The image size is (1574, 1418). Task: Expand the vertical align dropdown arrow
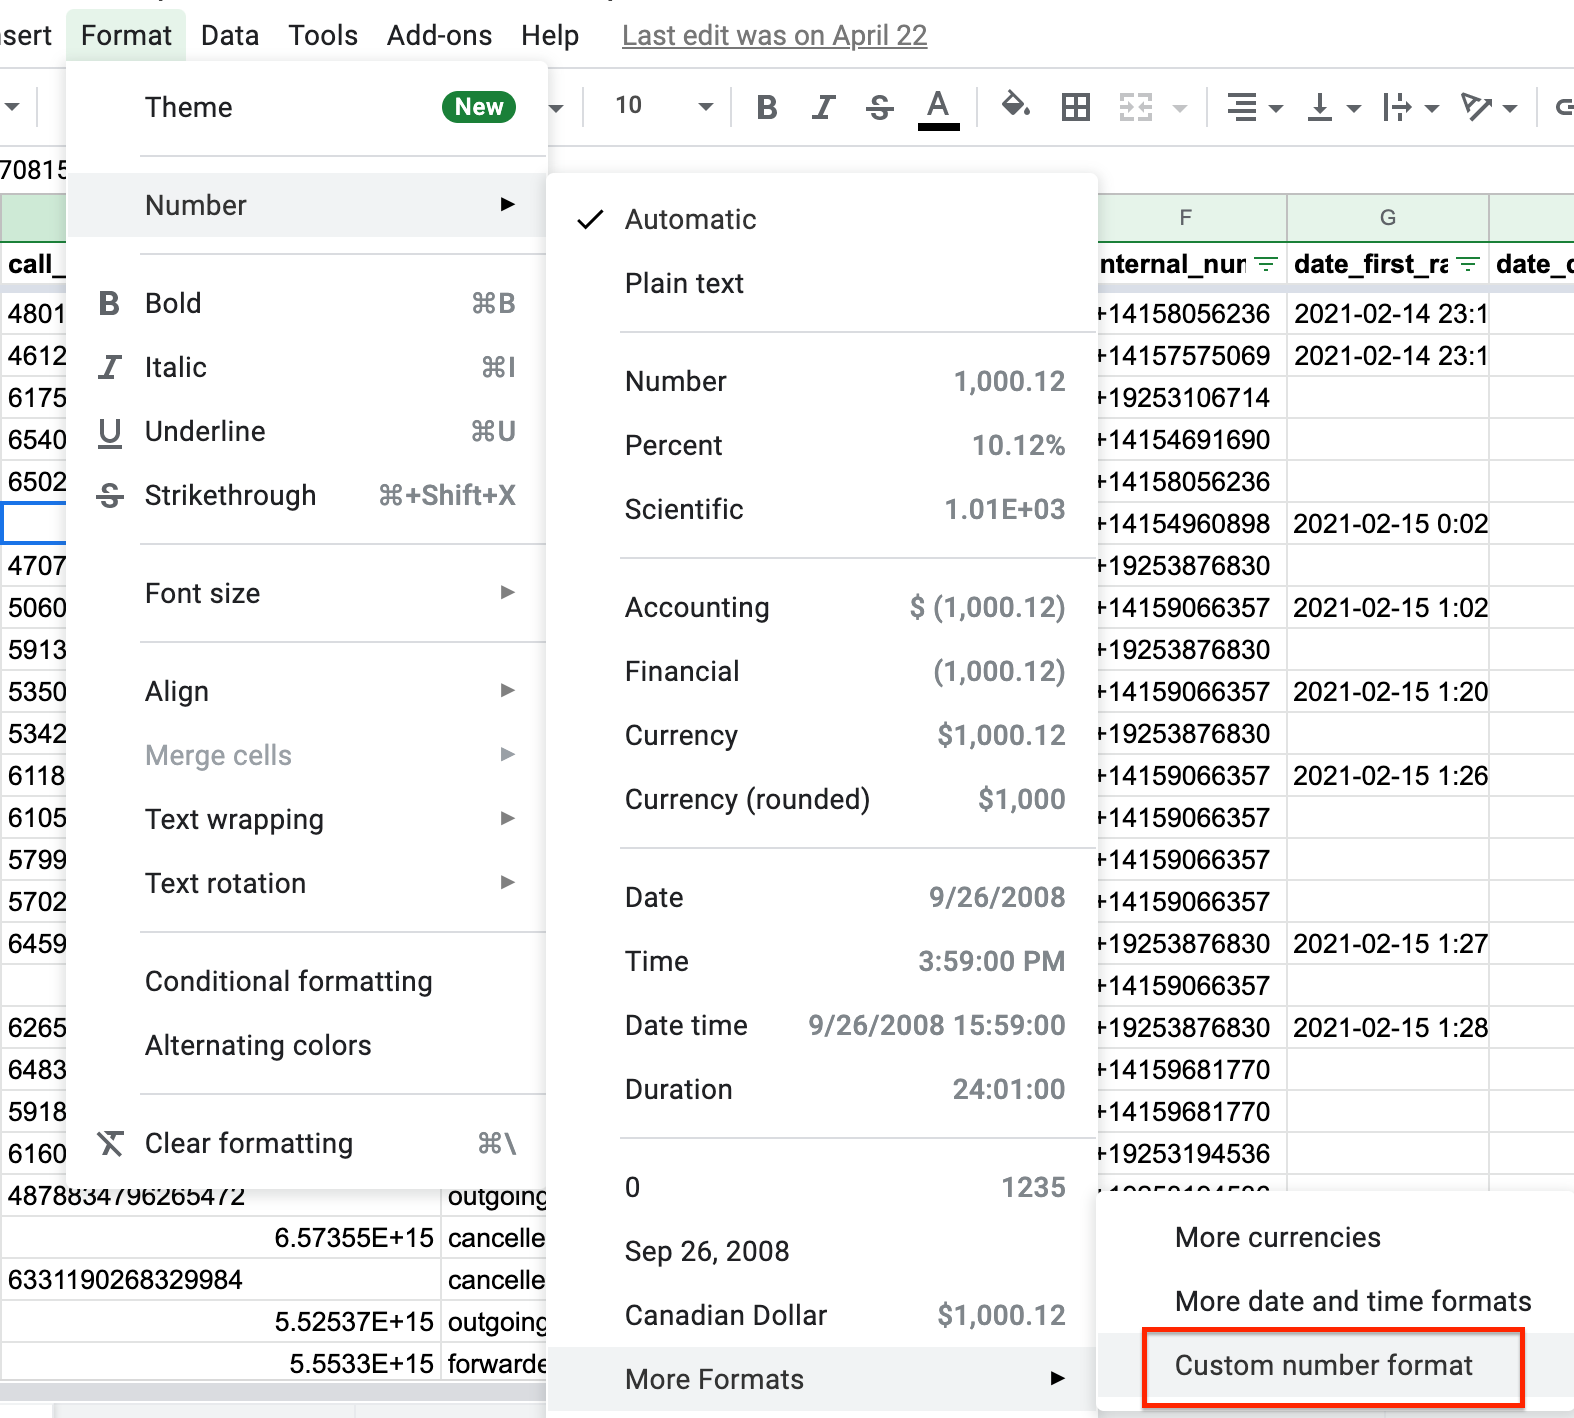point(1354,107)
